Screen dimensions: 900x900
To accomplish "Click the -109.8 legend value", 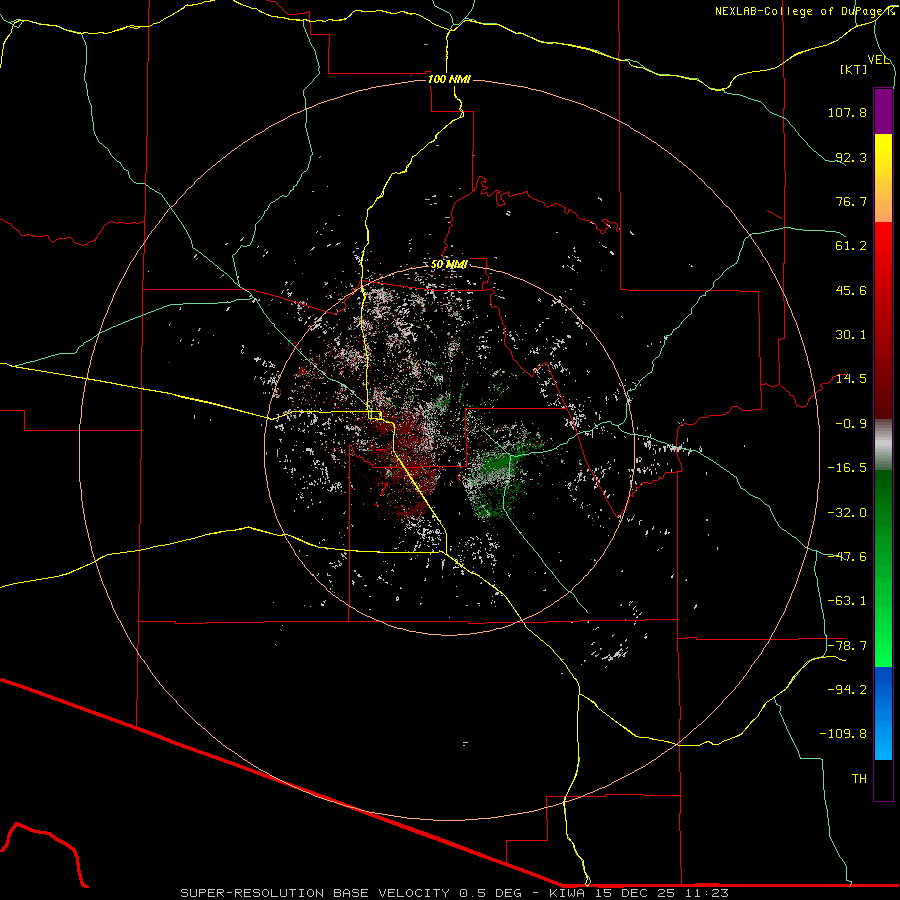I will click(x=843, y=734).
